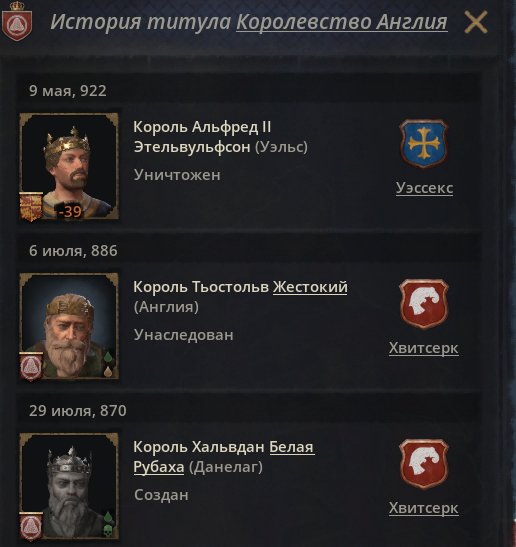Open the Жестокий nickname link
516x547 pixels.
(310, 287)
